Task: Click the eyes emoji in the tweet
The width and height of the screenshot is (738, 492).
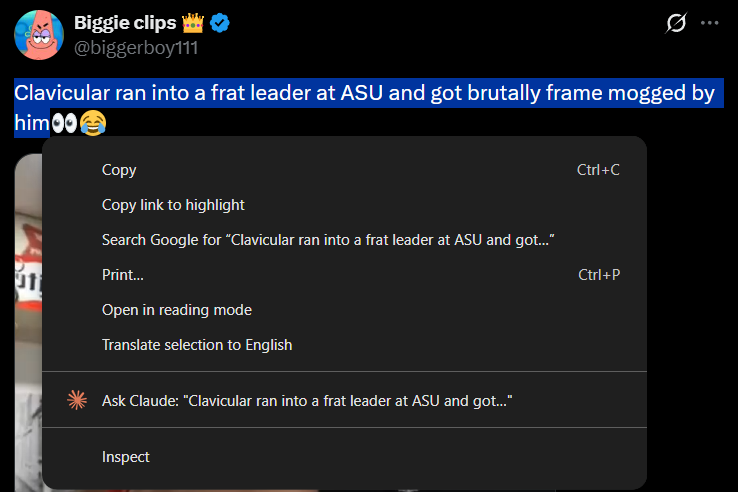Action: (x=64, y=124)
